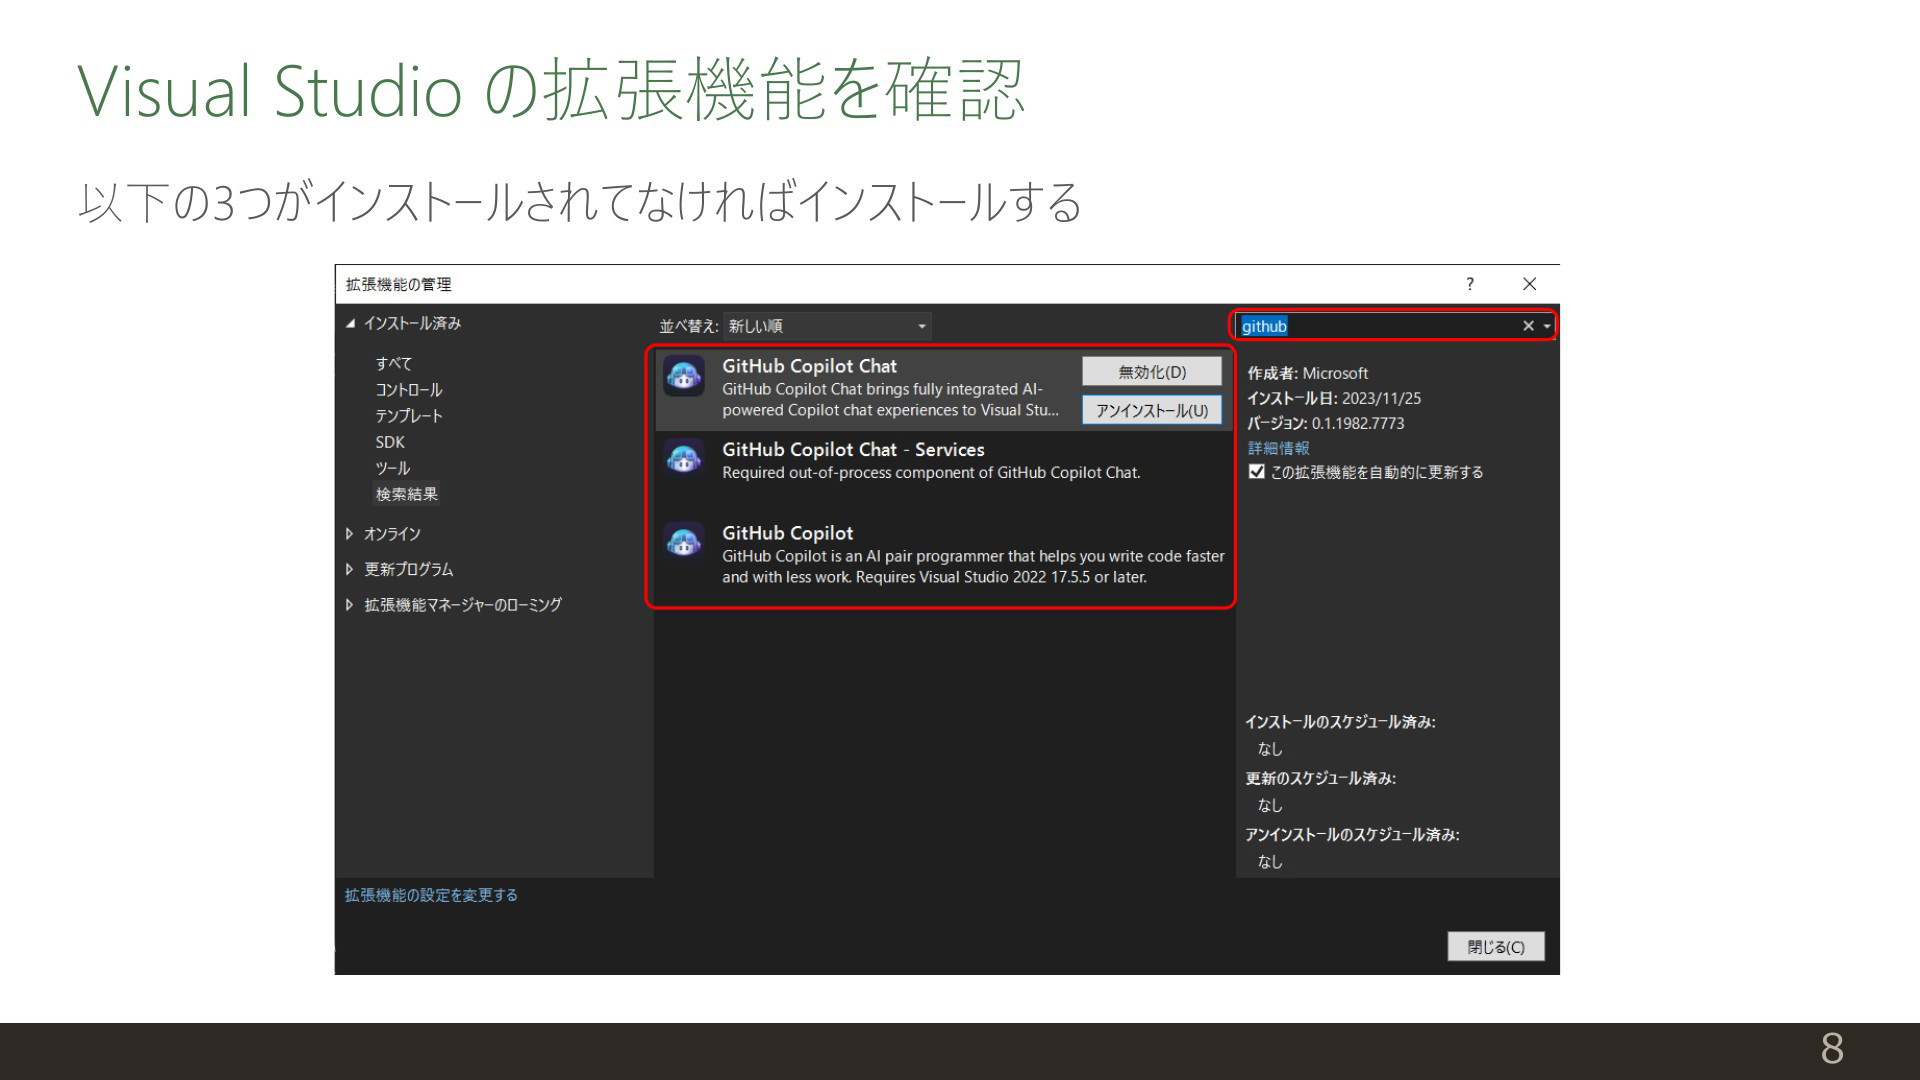Image resolution: width=1920 pixels, height=1080 pixels.
Task: Click the GitHub Copilot Chat - Services icon
Action: [684, 459]
